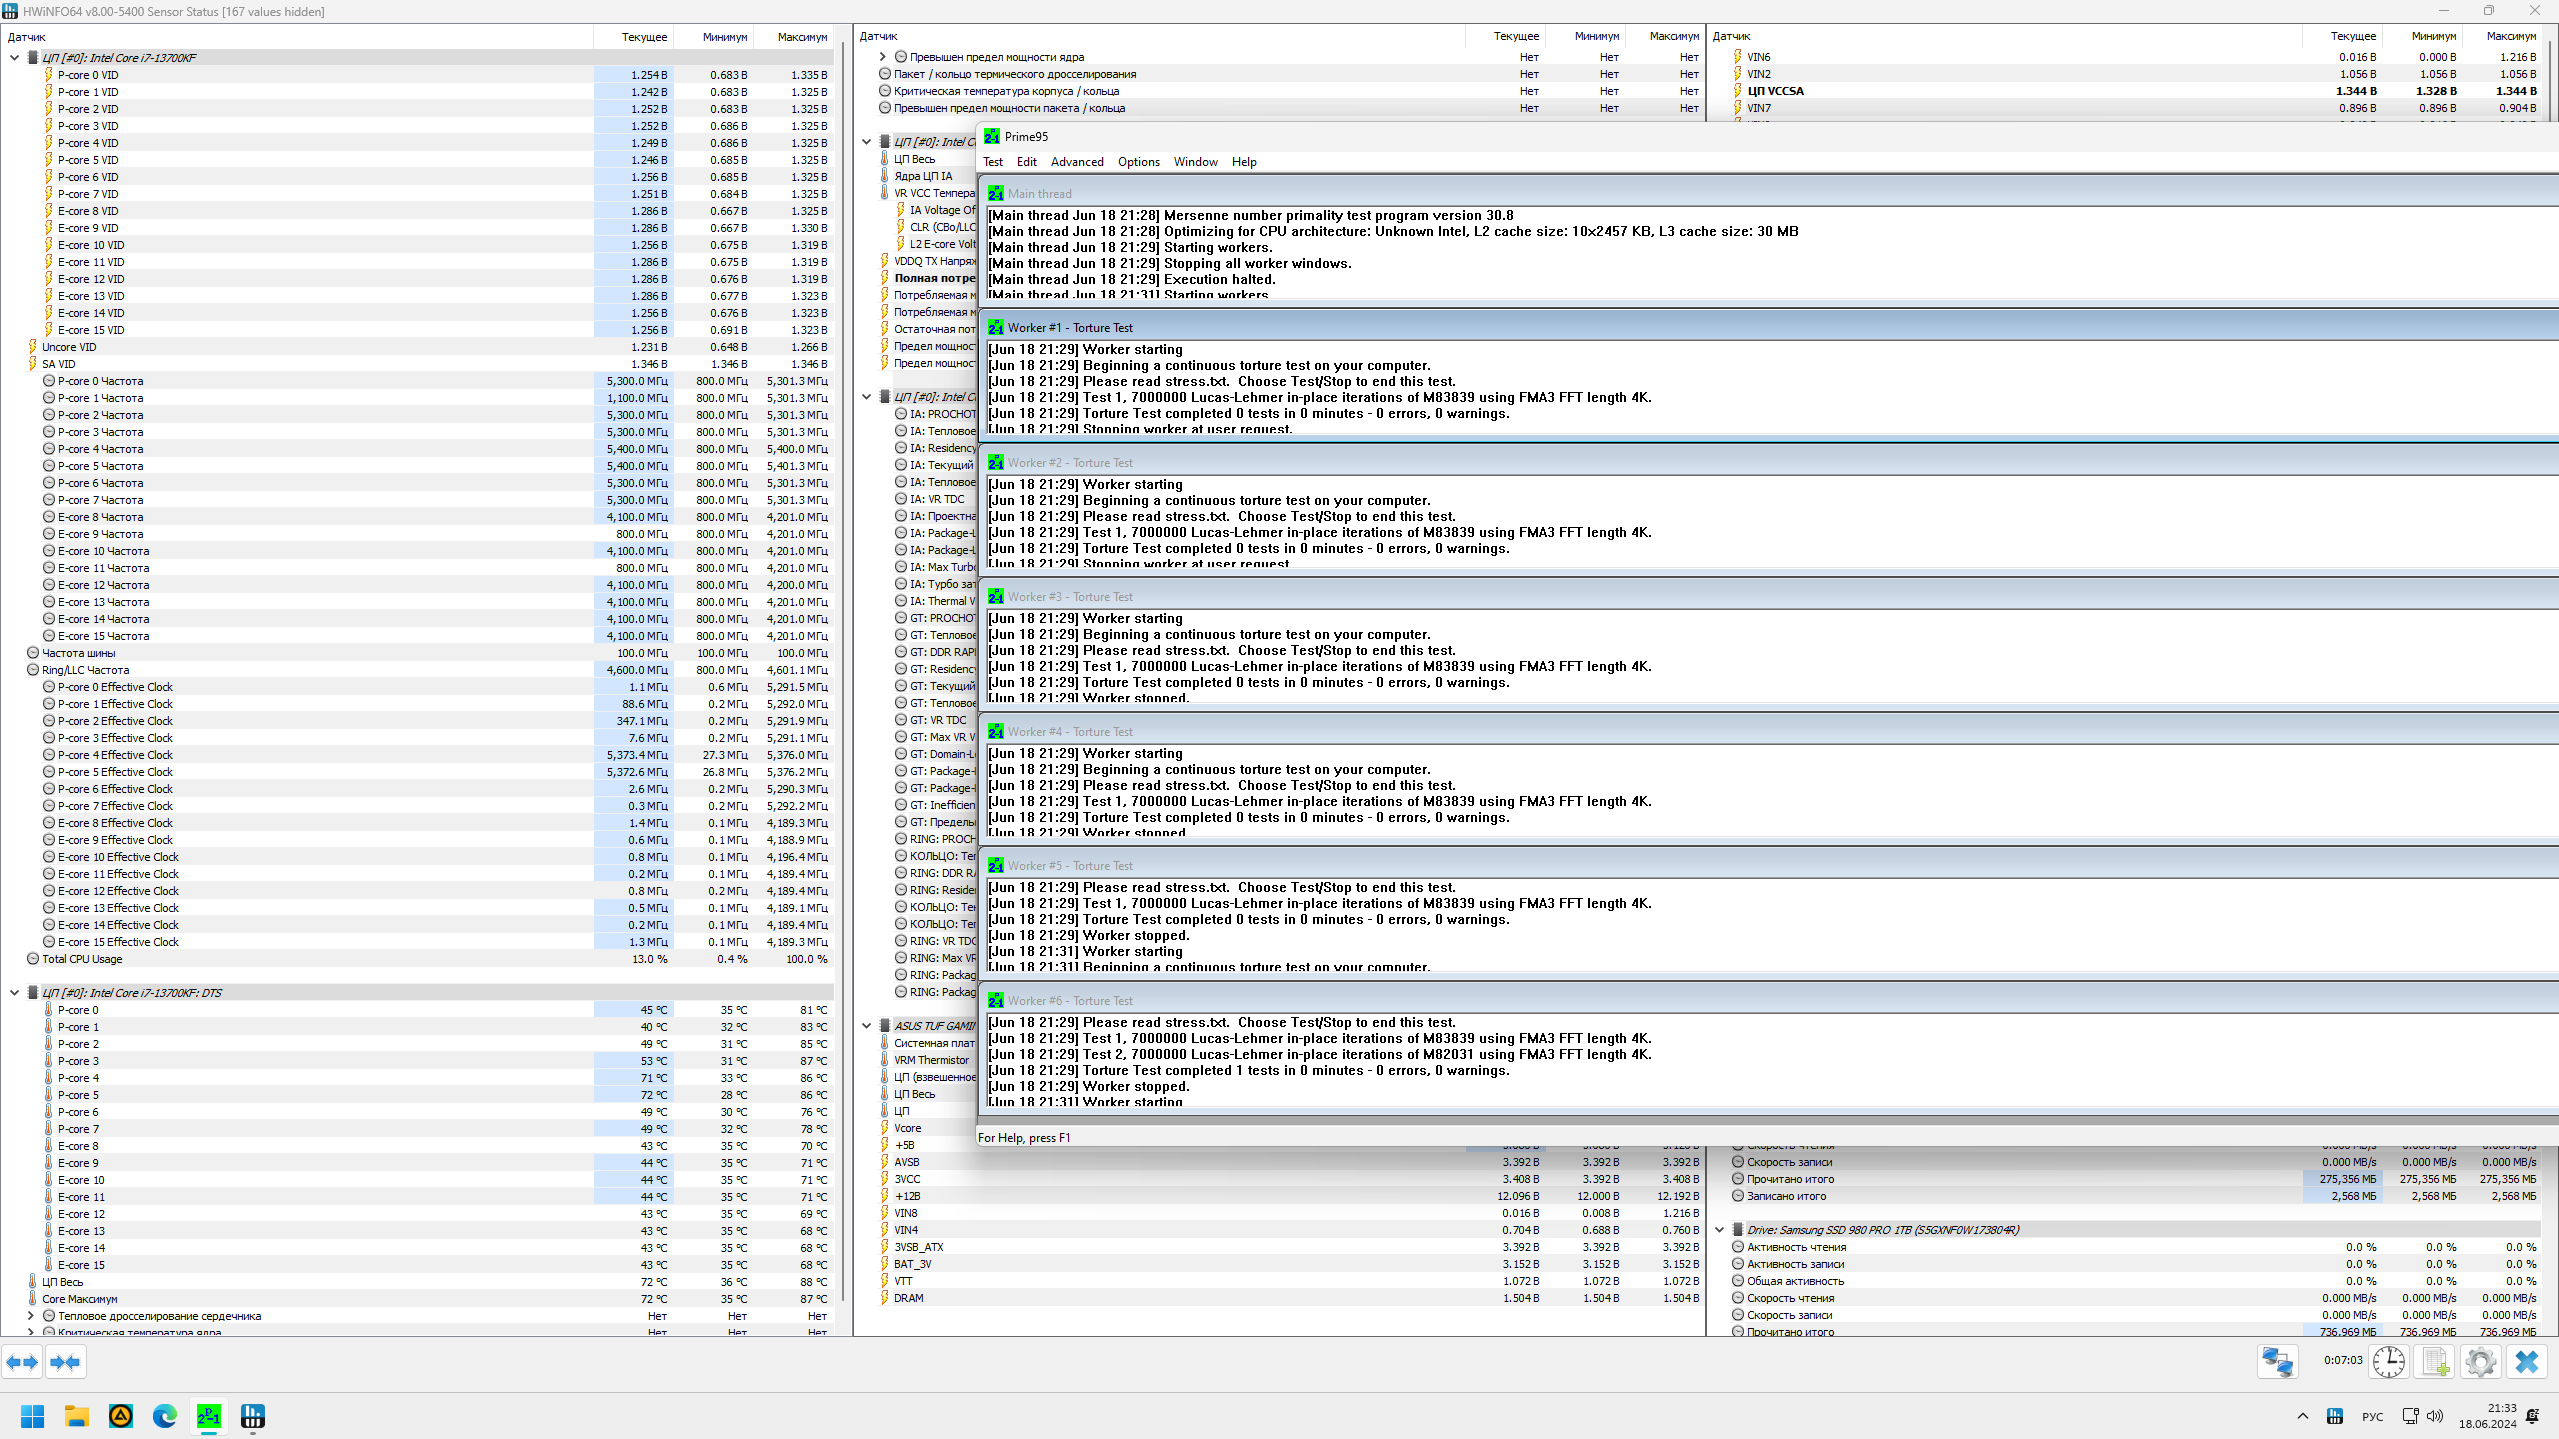Click the shrink-columns inward arrows icon
The height and width of the screenshot is (1439, 2559).
[65, 1362]
